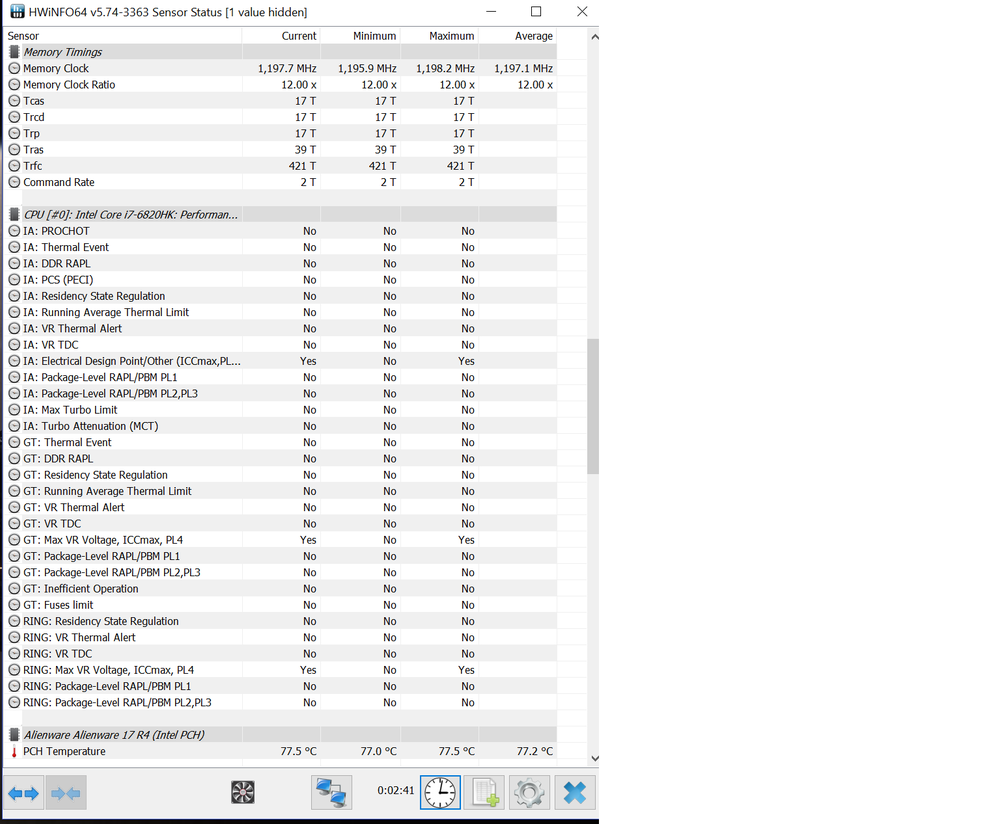Open sensor settings gear icon
The image size is (1000, 824).
529,793
